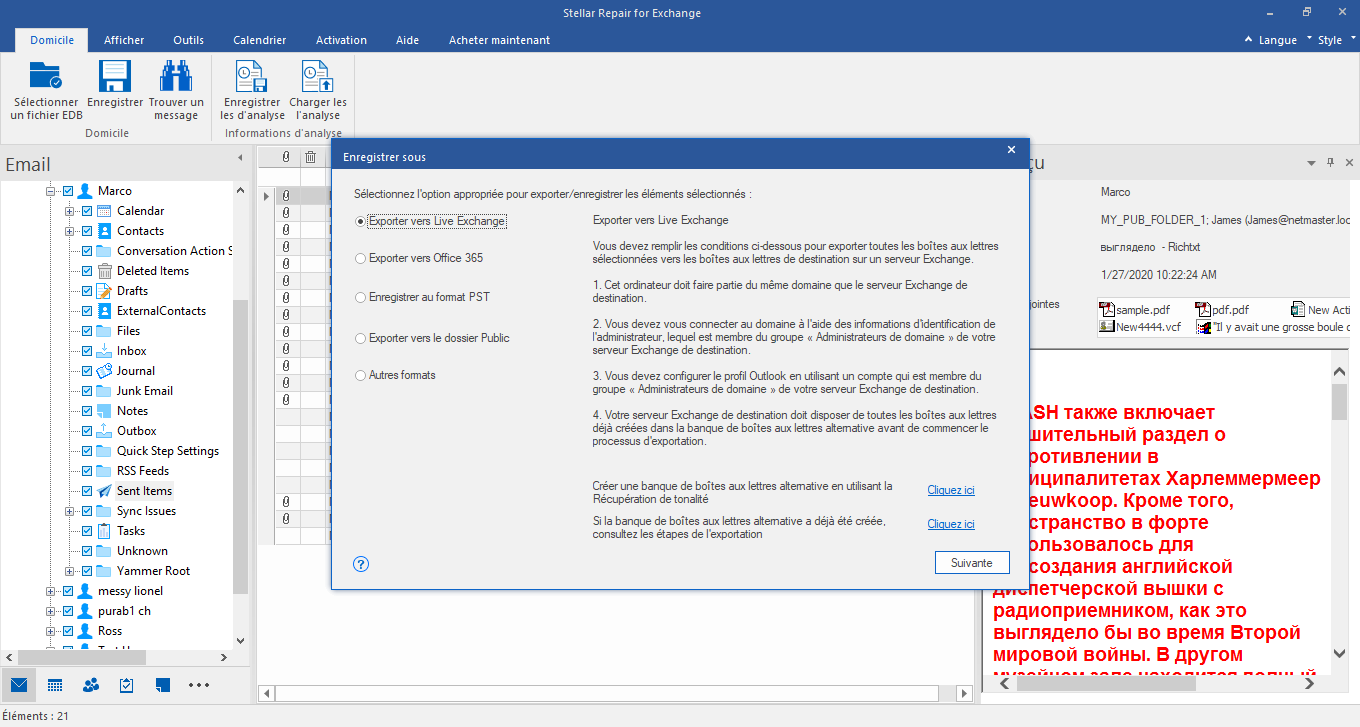Switch to the Outils ribbon tab
Viewport: 1360px width, 727px height.
(188, 40)
